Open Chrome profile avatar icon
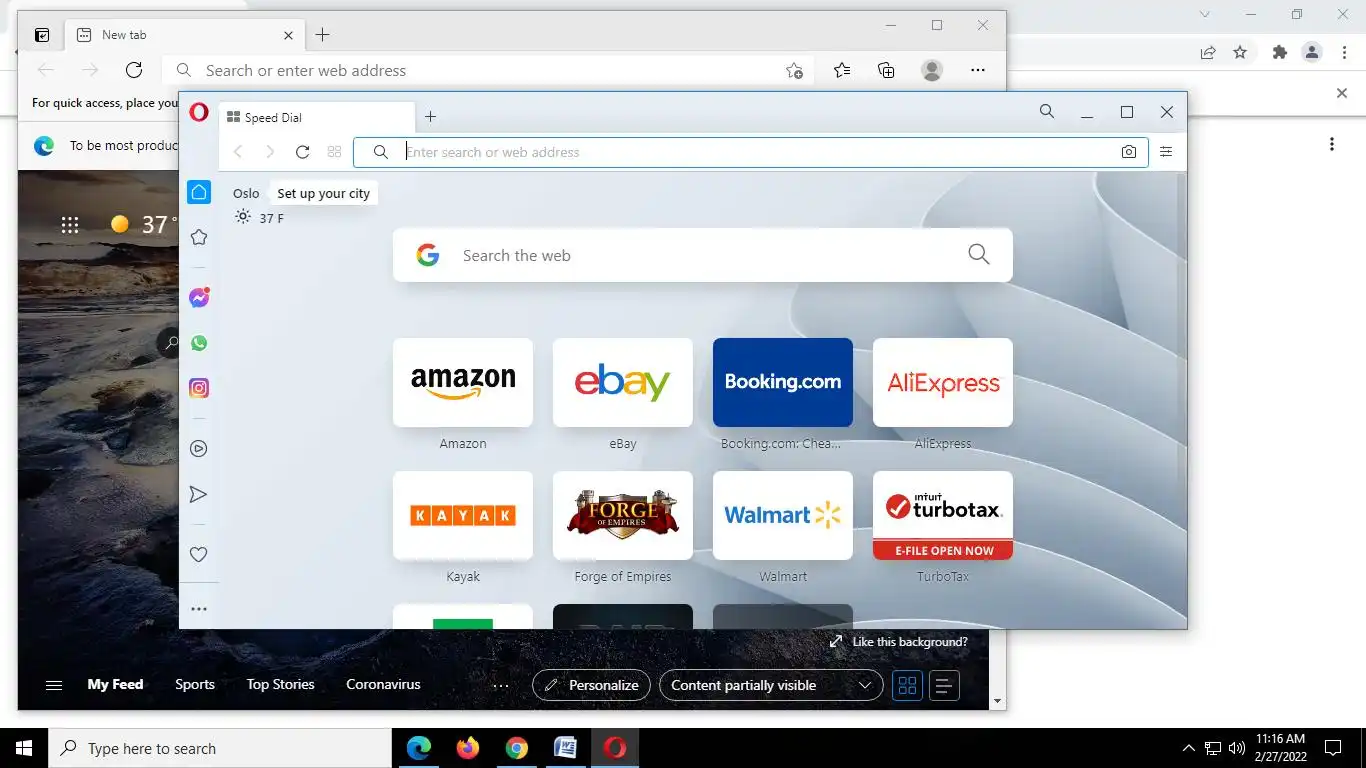Image resolution: width=1366 pixels, height=768 pixels. (1312, 52)
